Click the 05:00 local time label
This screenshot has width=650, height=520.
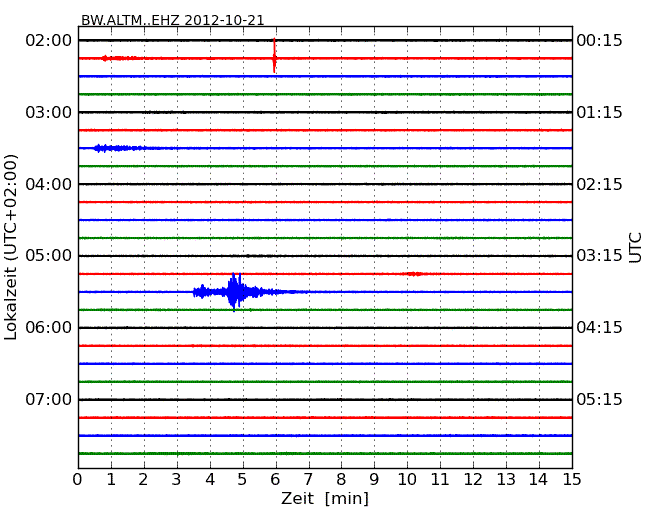coord(49,255)
